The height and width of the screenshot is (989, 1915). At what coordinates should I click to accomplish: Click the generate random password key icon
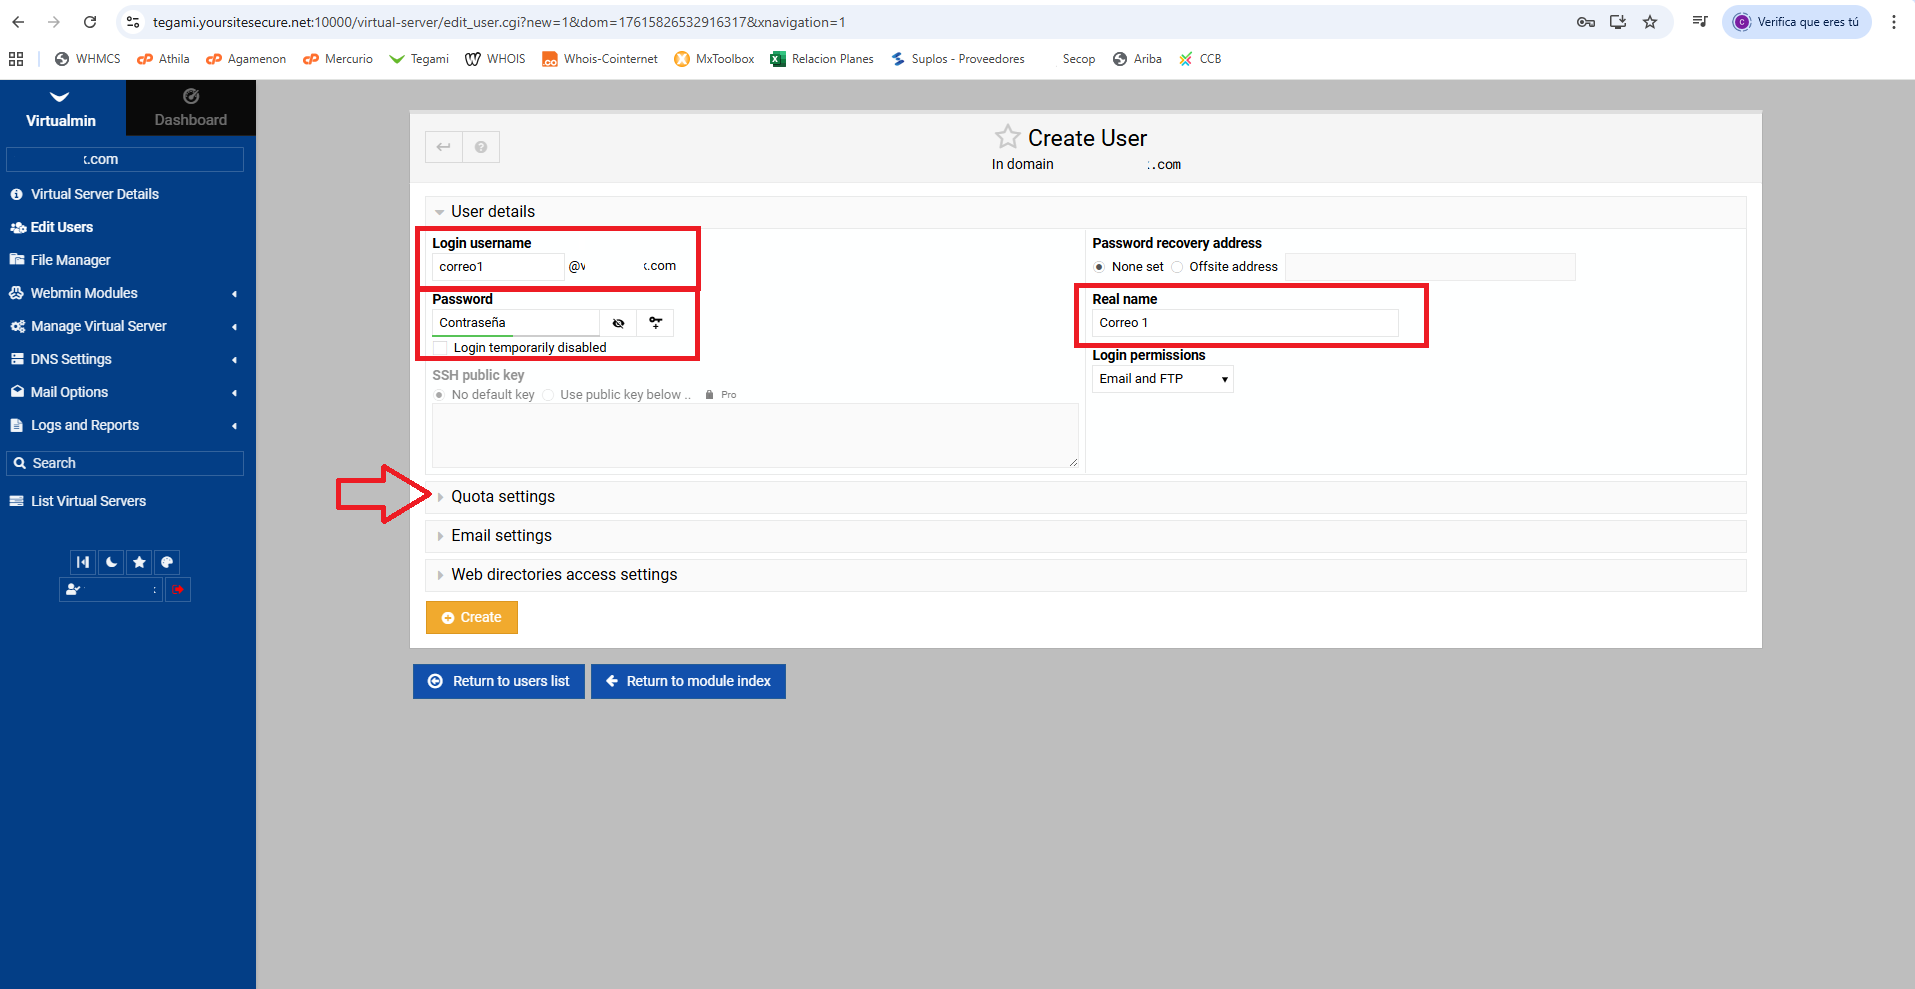pos(655,323)
